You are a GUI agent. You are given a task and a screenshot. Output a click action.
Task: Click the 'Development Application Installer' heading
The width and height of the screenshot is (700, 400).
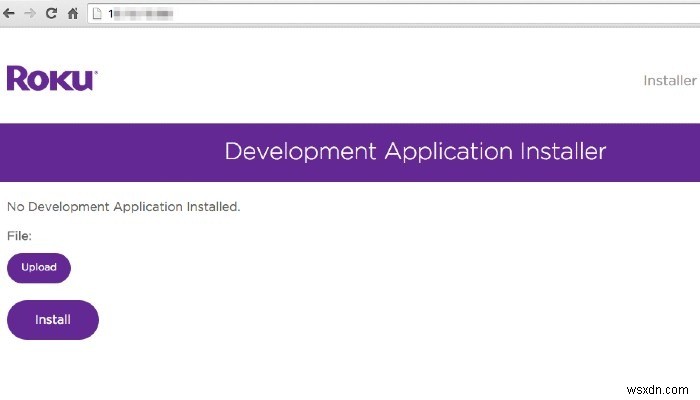[x=415, y=152]
